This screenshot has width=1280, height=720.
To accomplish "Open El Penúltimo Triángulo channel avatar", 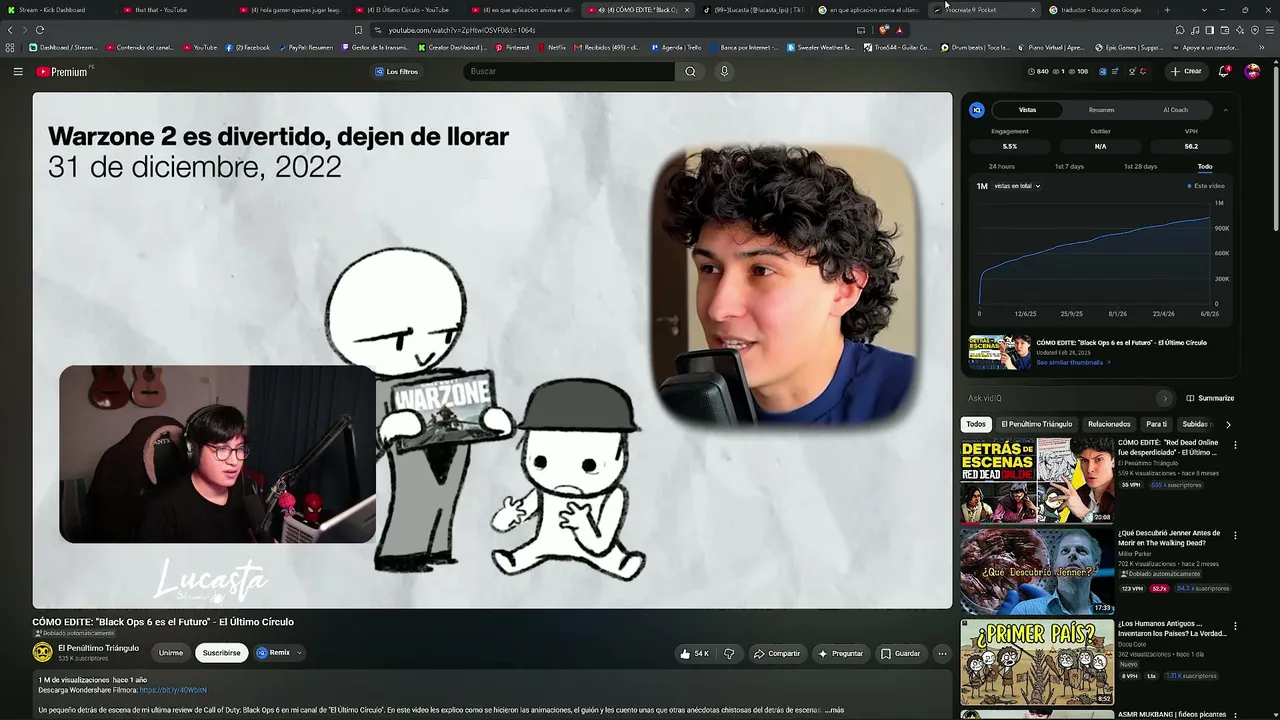I will pyautogui.click(x=42, y=652).
